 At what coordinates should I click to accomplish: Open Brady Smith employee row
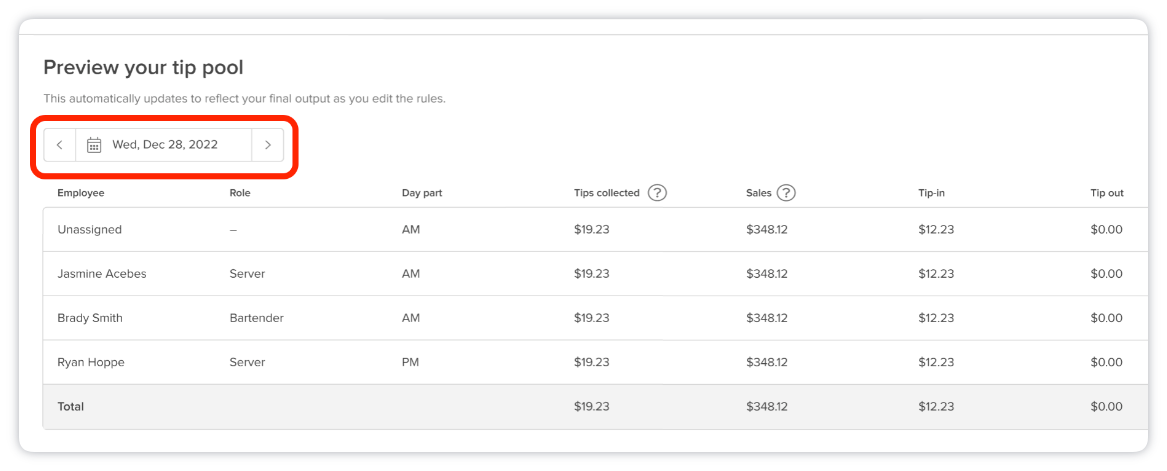tap(90, 318)
